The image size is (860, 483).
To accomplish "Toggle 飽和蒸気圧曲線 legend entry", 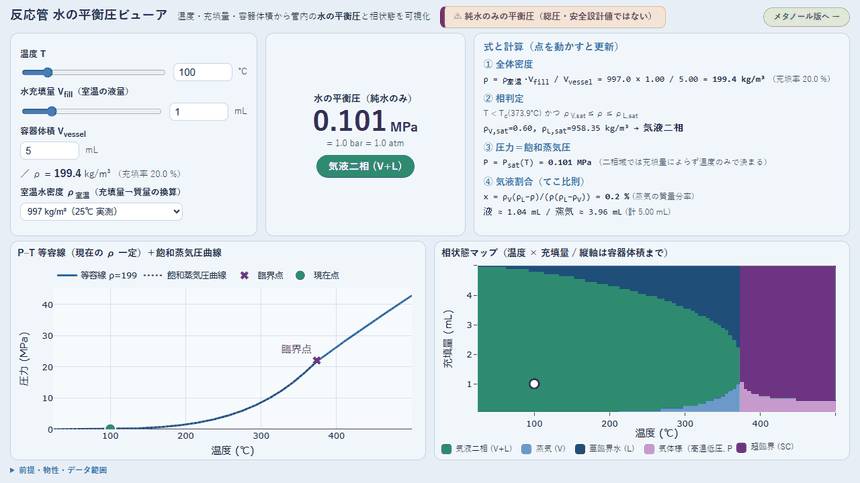I will [x=185, y=275].
